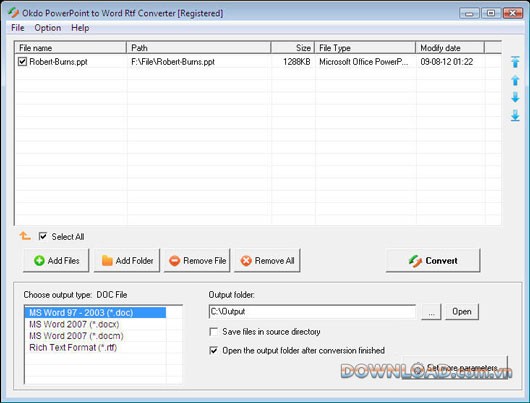Sort by the Modify date column header

(x=450, y=48)
